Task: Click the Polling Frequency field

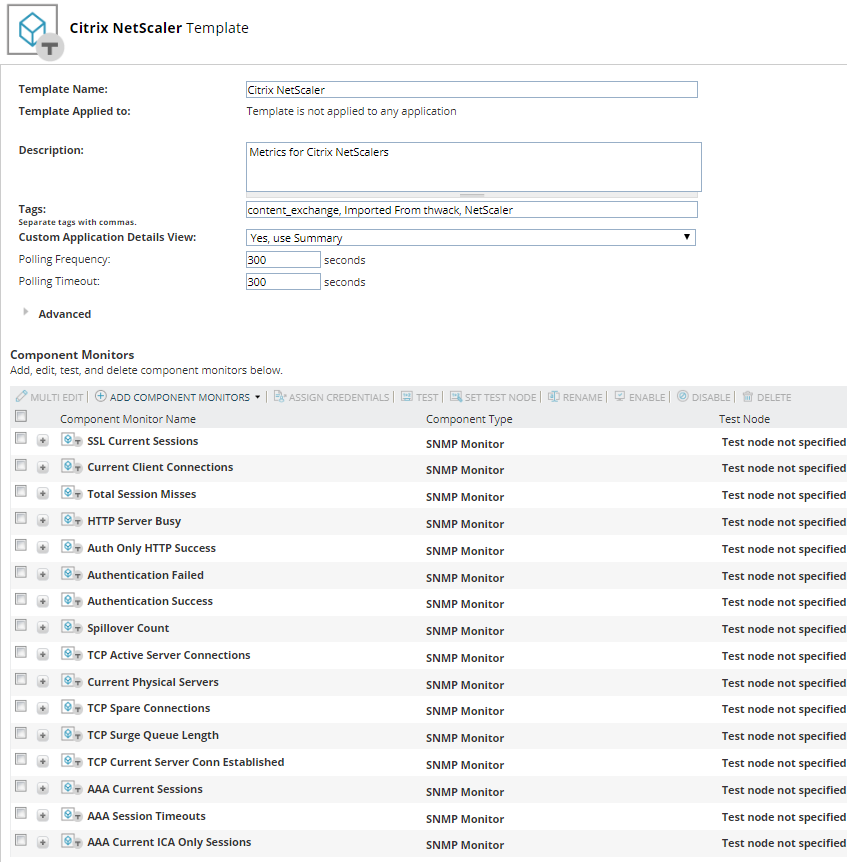Action: click(283, 259)
